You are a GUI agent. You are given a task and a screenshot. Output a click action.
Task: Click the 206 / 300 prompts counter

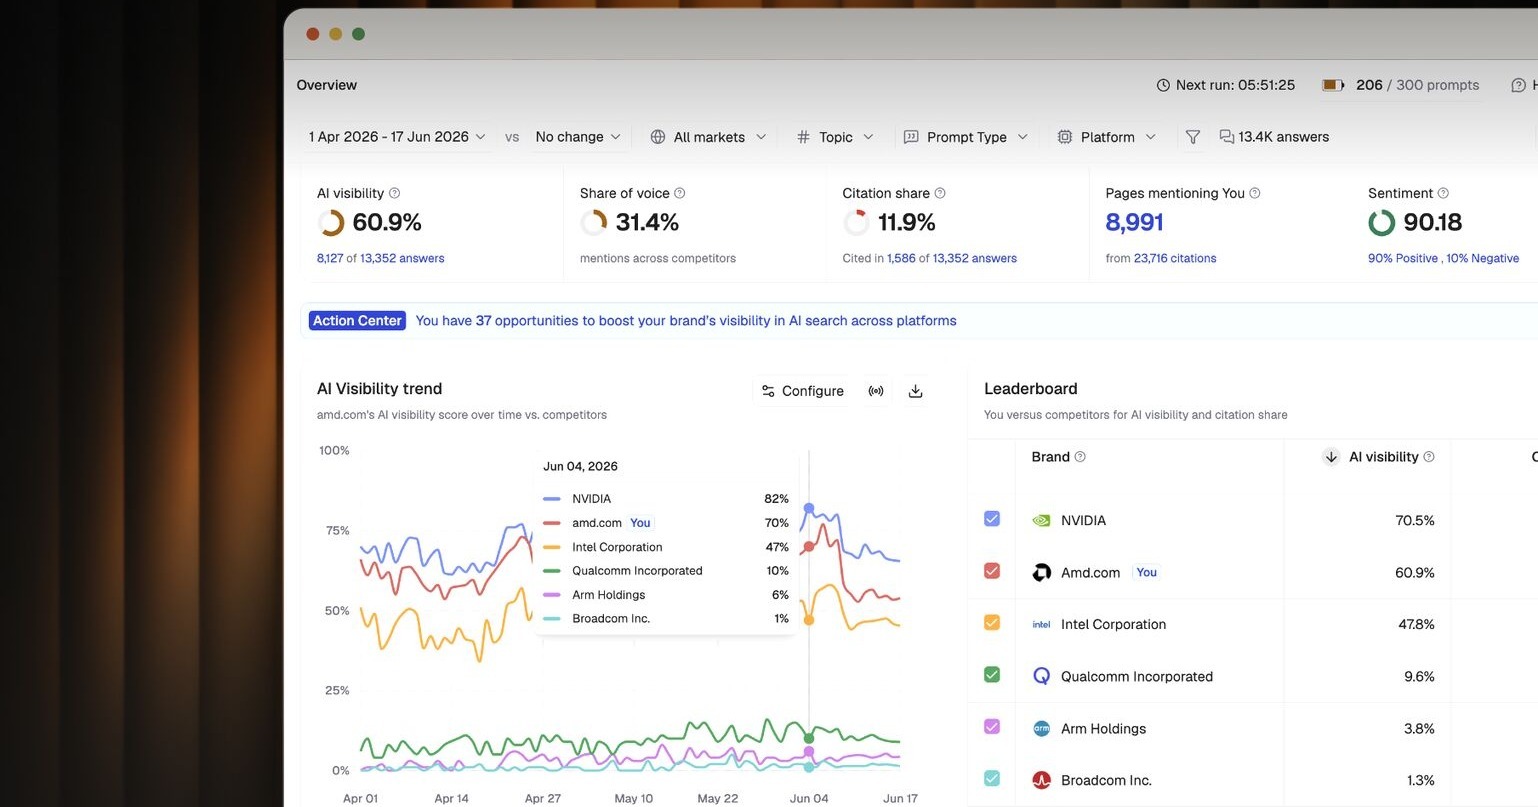(x=1417, y=85)
